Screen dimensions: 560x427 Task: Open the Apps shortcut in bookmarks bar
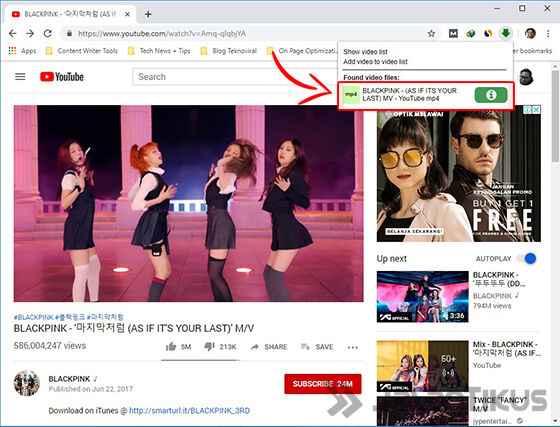pos(22,51)
